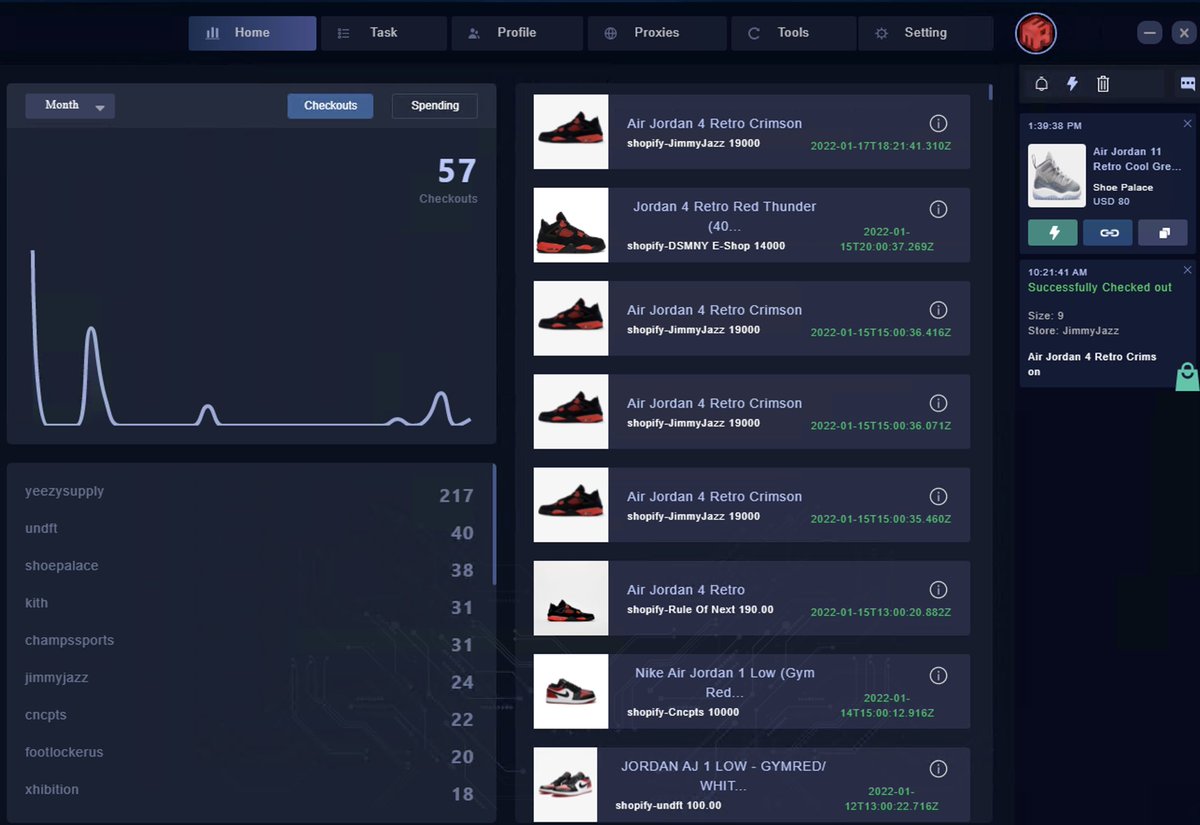Open info for Crimson checkout at 15:00:36.071Z

tap(938, 403)
